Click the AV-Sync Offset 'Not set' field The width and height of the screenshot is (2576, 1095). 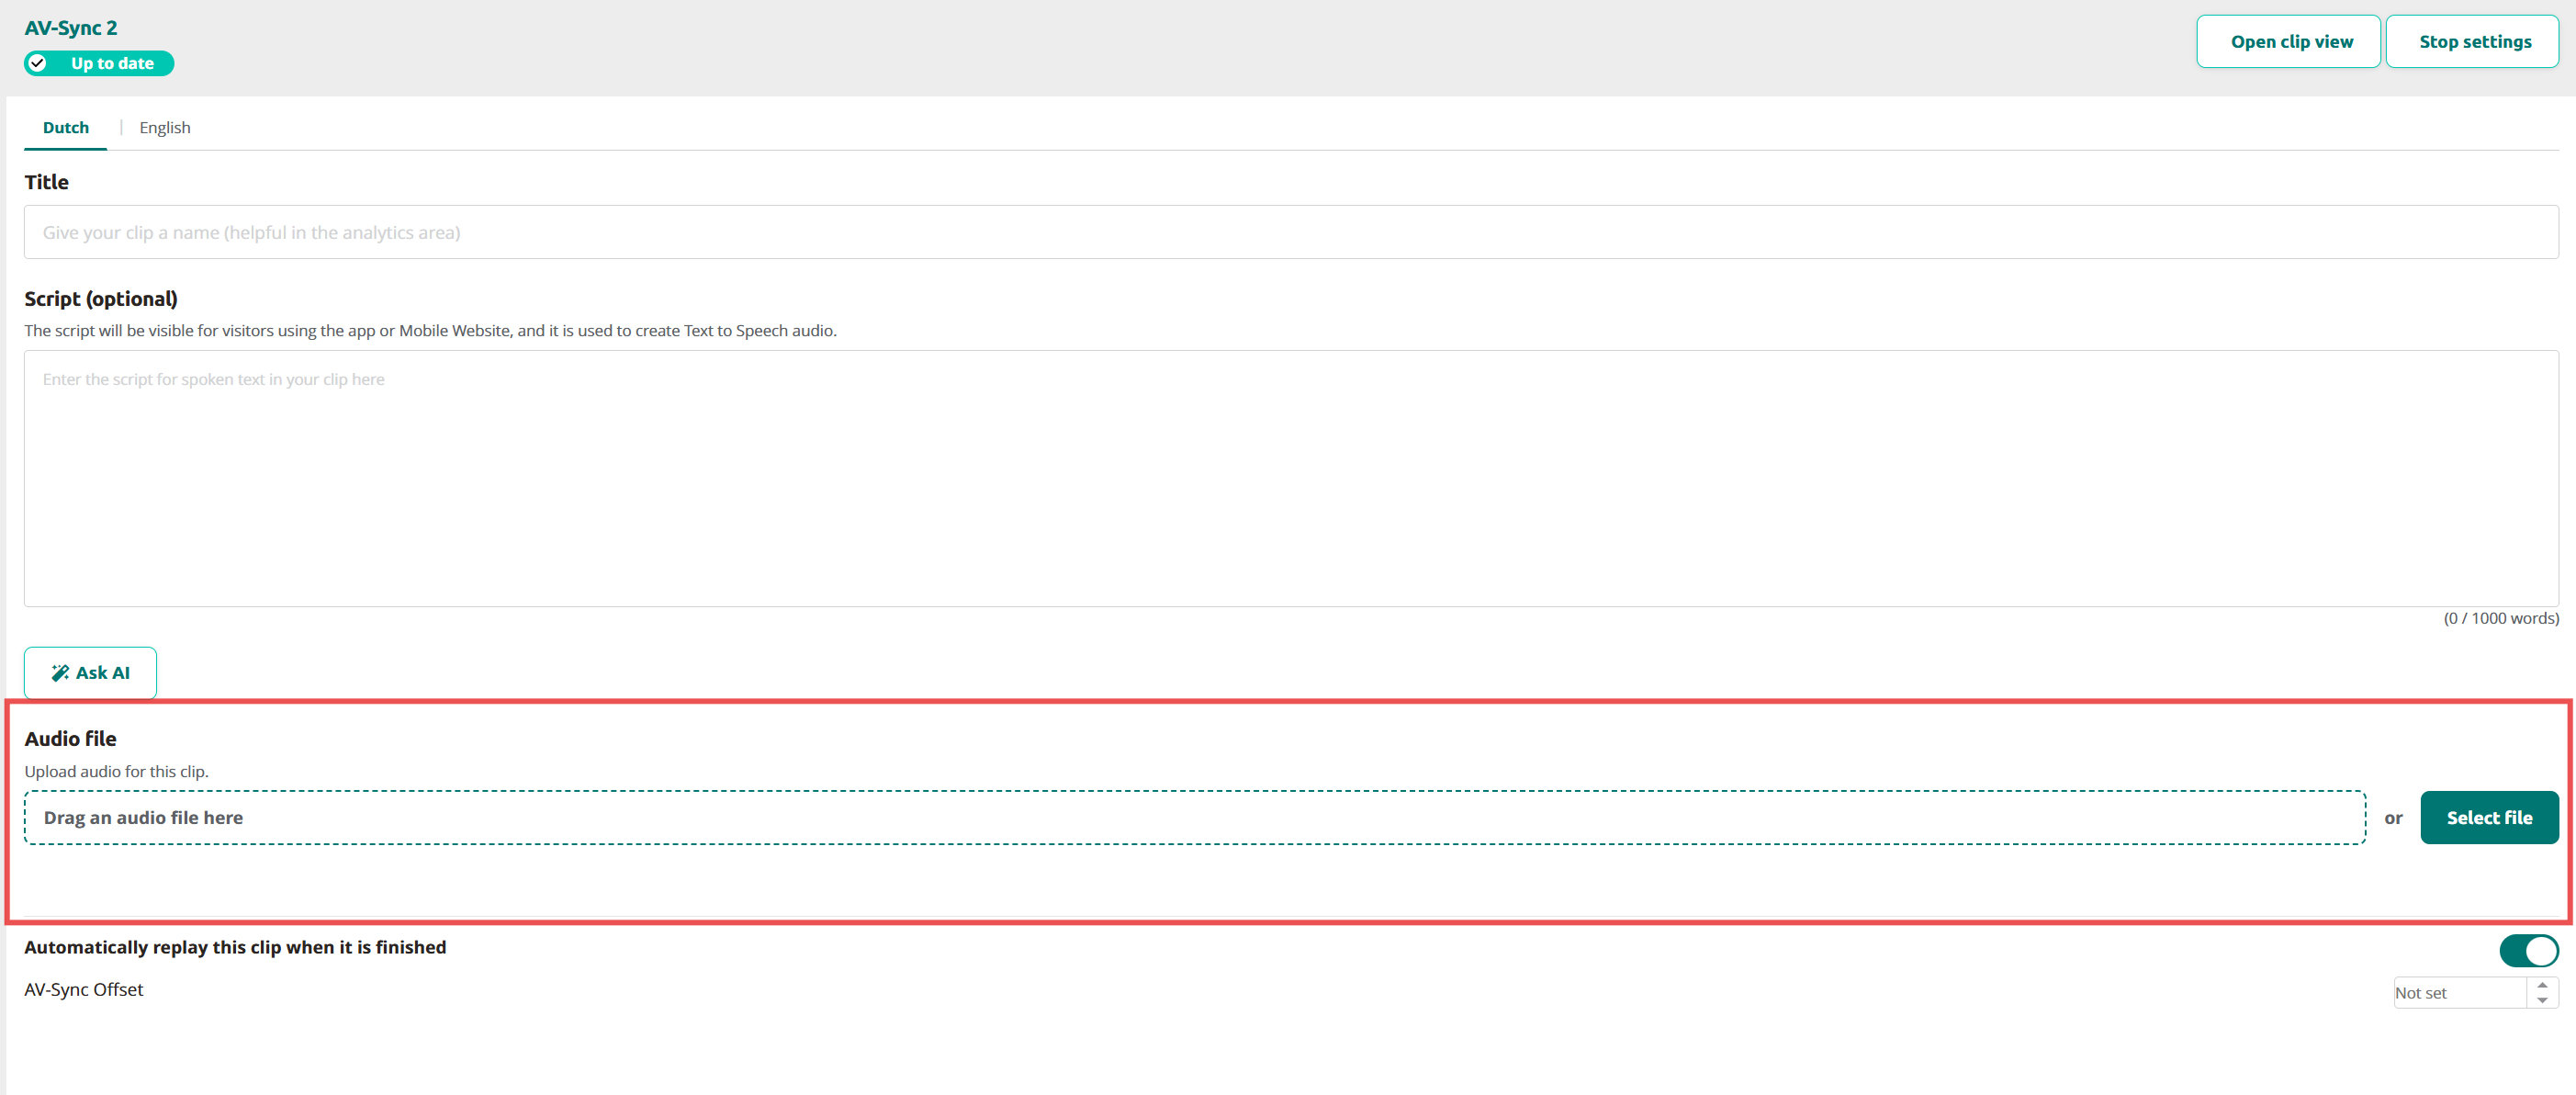point(2458,993)
